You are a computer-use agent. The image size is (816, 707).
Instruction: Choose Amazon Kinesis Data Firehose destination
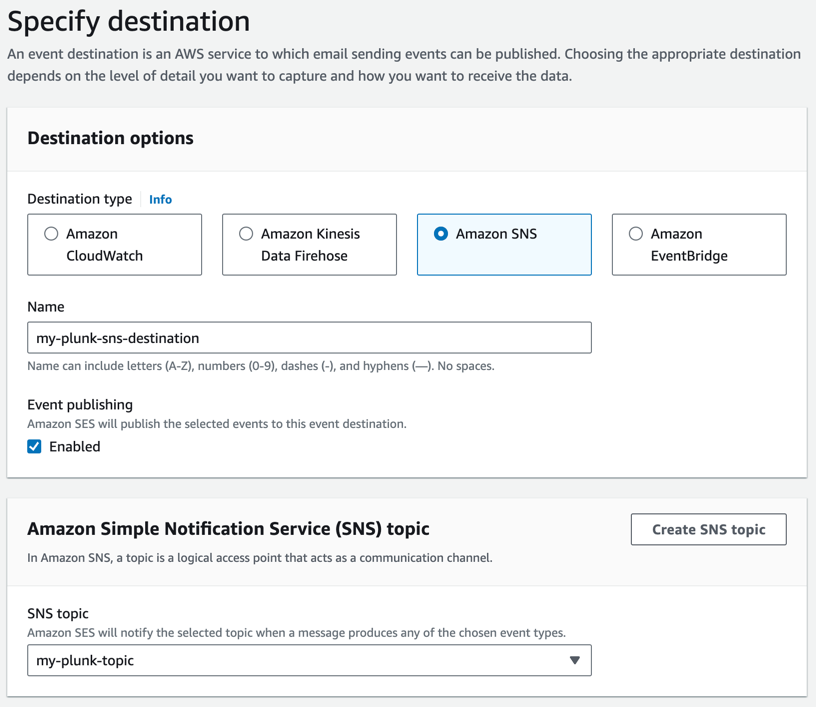pyautogui.click(x=246, y=234)
